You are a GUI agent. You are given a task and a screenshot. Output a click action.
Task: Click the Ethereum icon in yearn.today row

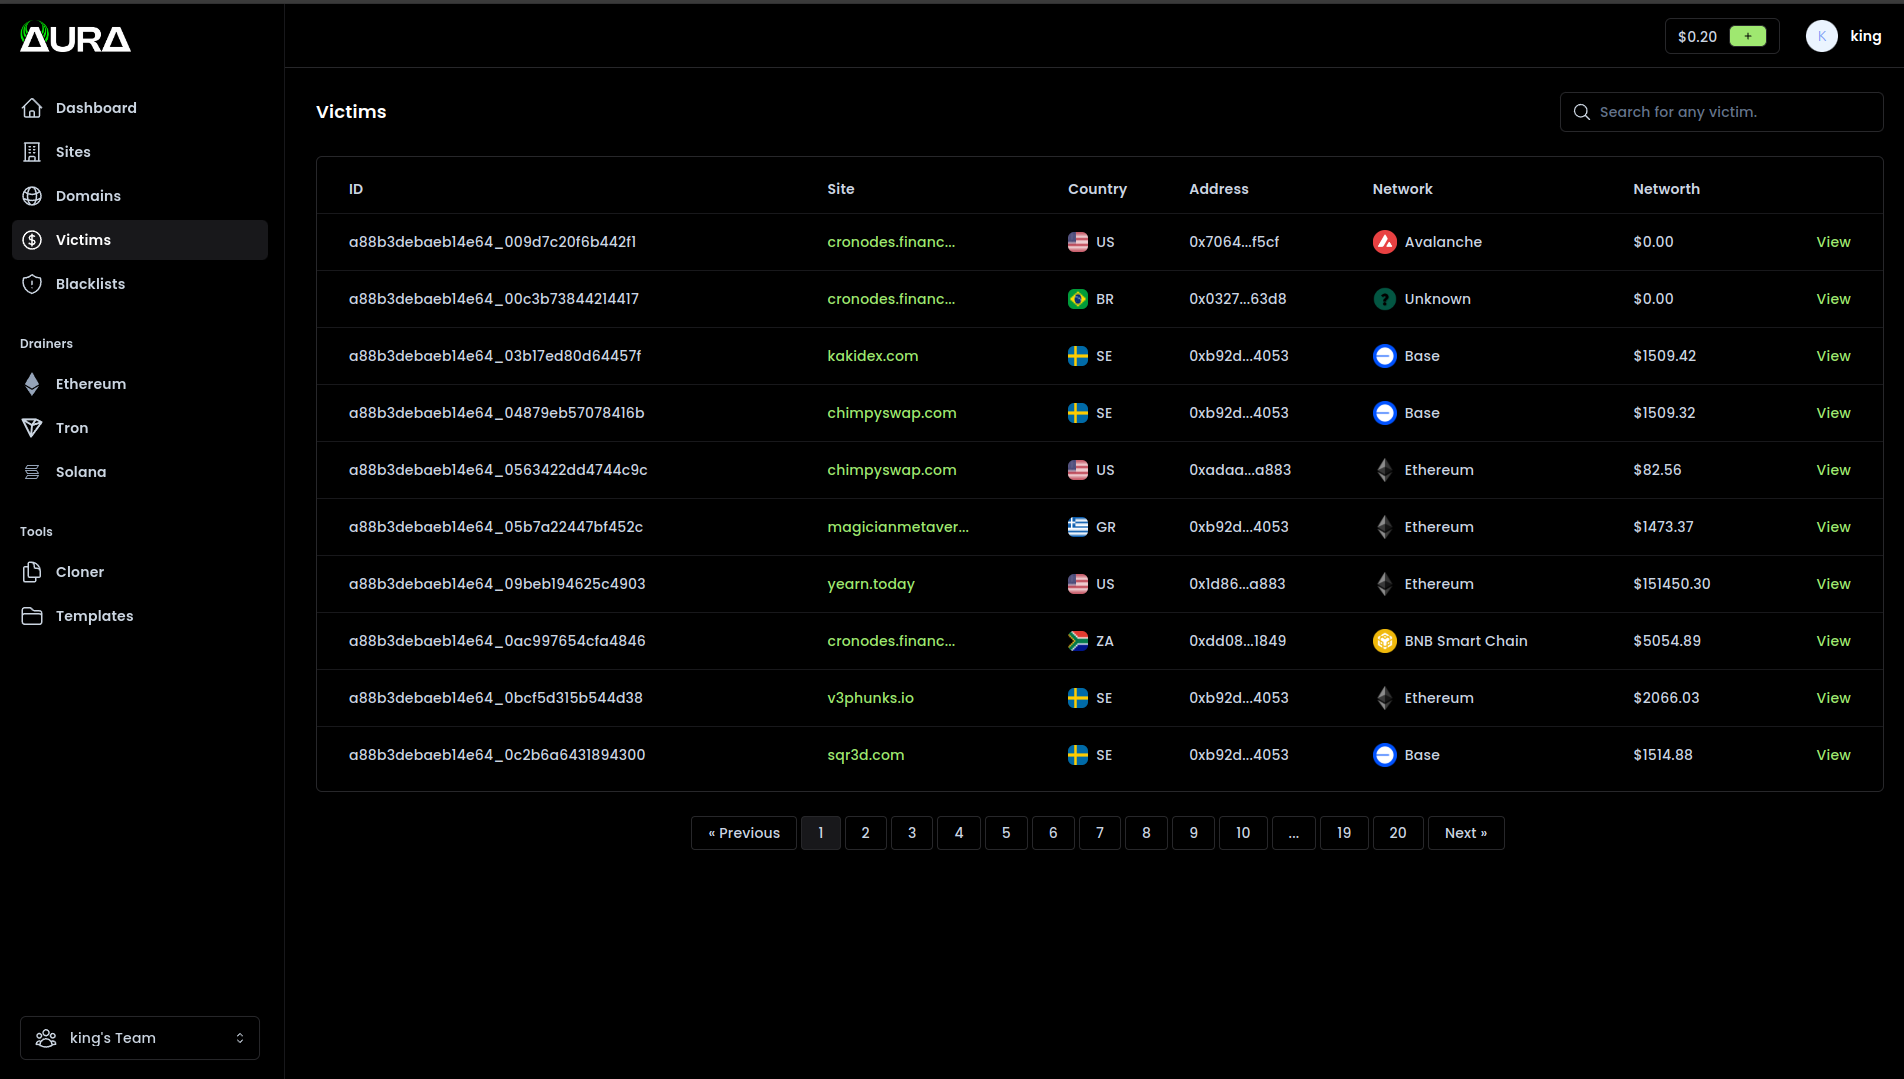(x=1384, y=584)
